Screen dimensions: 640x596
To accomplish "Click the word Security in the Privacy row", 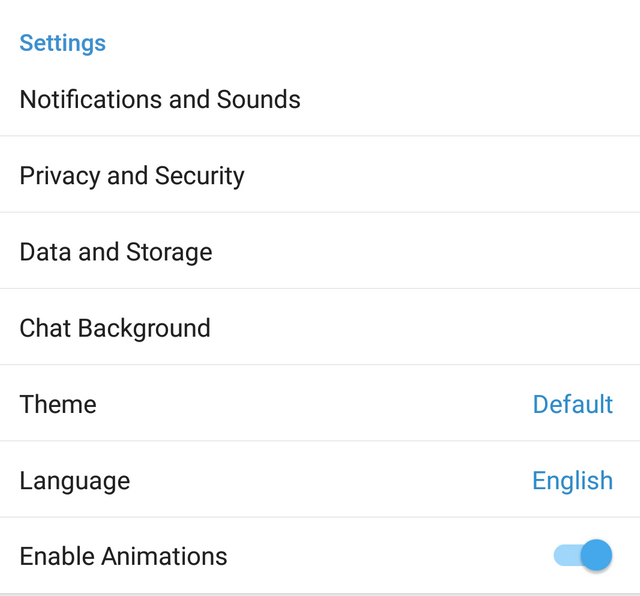I will pyautogui.click(x=200, y=176).
